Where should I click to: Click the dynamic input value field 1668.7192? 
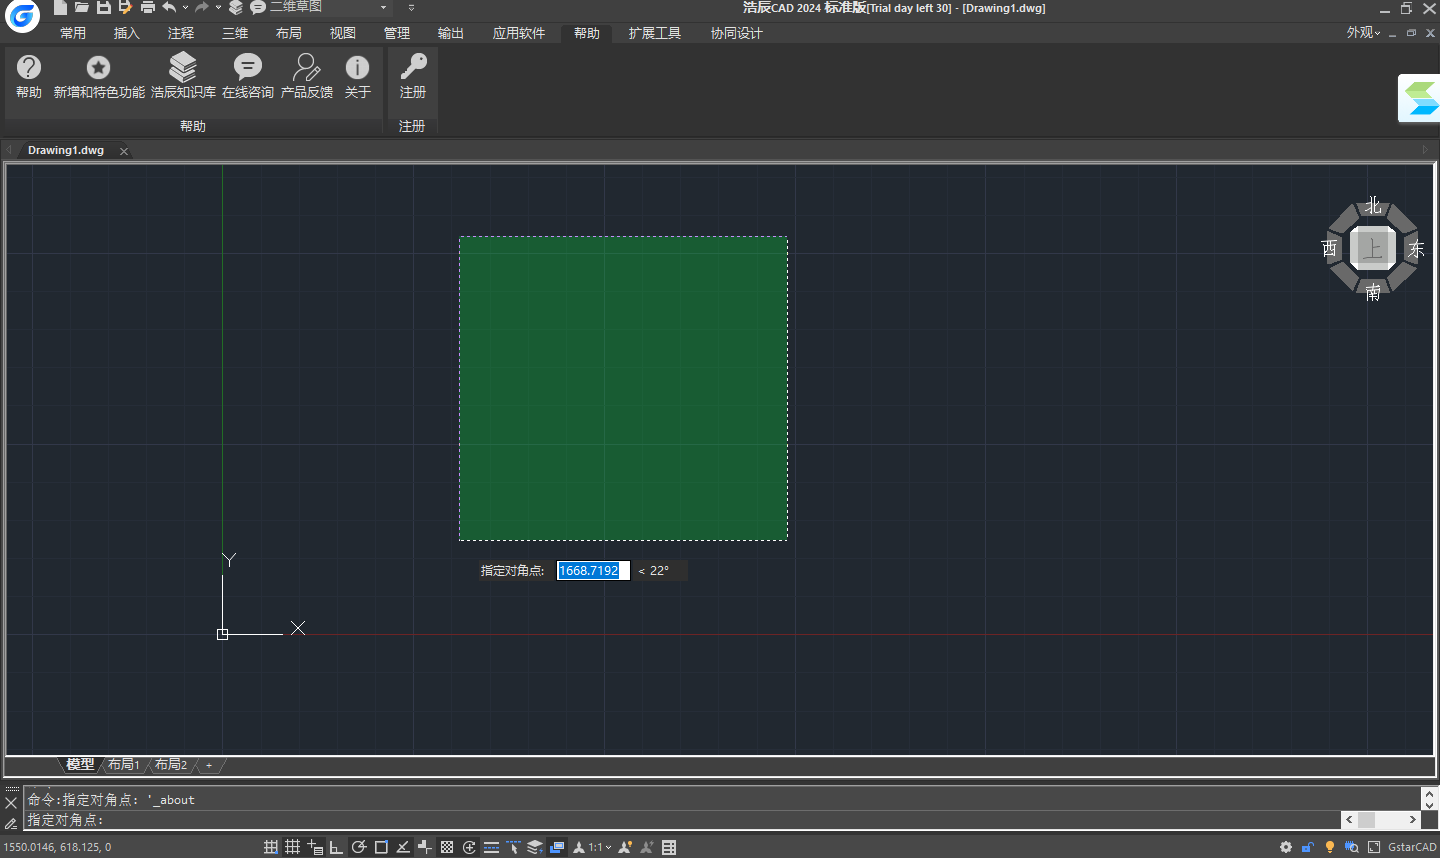coord(592,571)
